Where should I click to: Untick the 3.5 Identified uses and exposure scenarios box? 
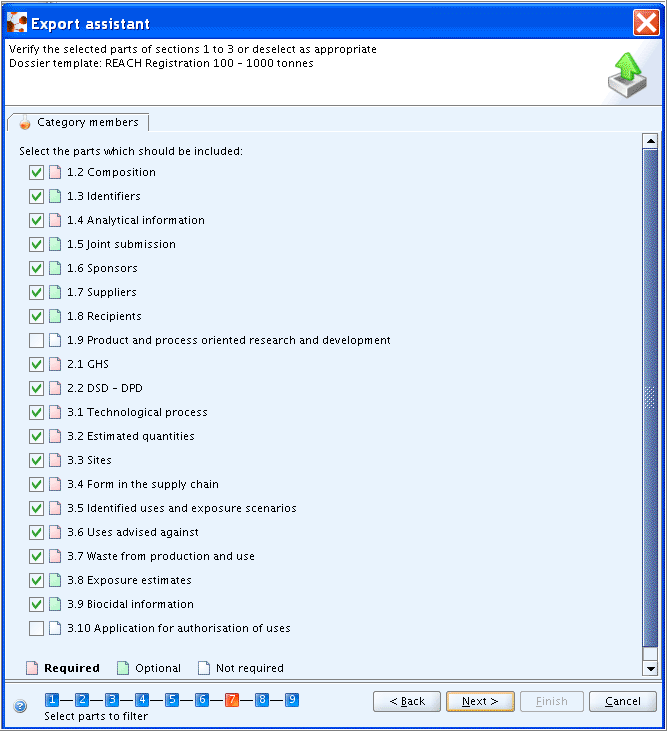[36, 508]
